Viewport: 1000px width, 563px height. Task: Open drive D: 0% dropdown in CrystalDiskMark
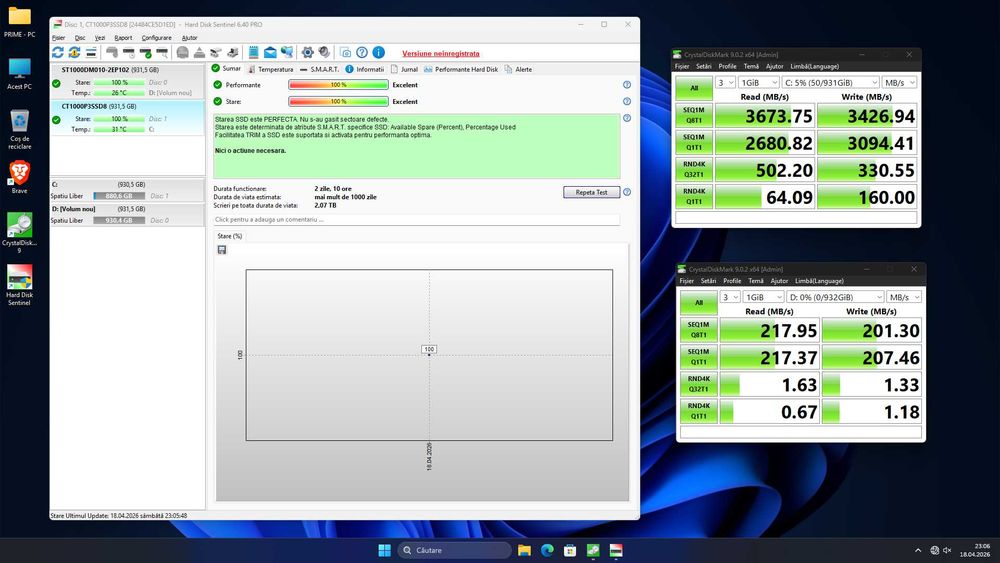[x=835, y=297]
